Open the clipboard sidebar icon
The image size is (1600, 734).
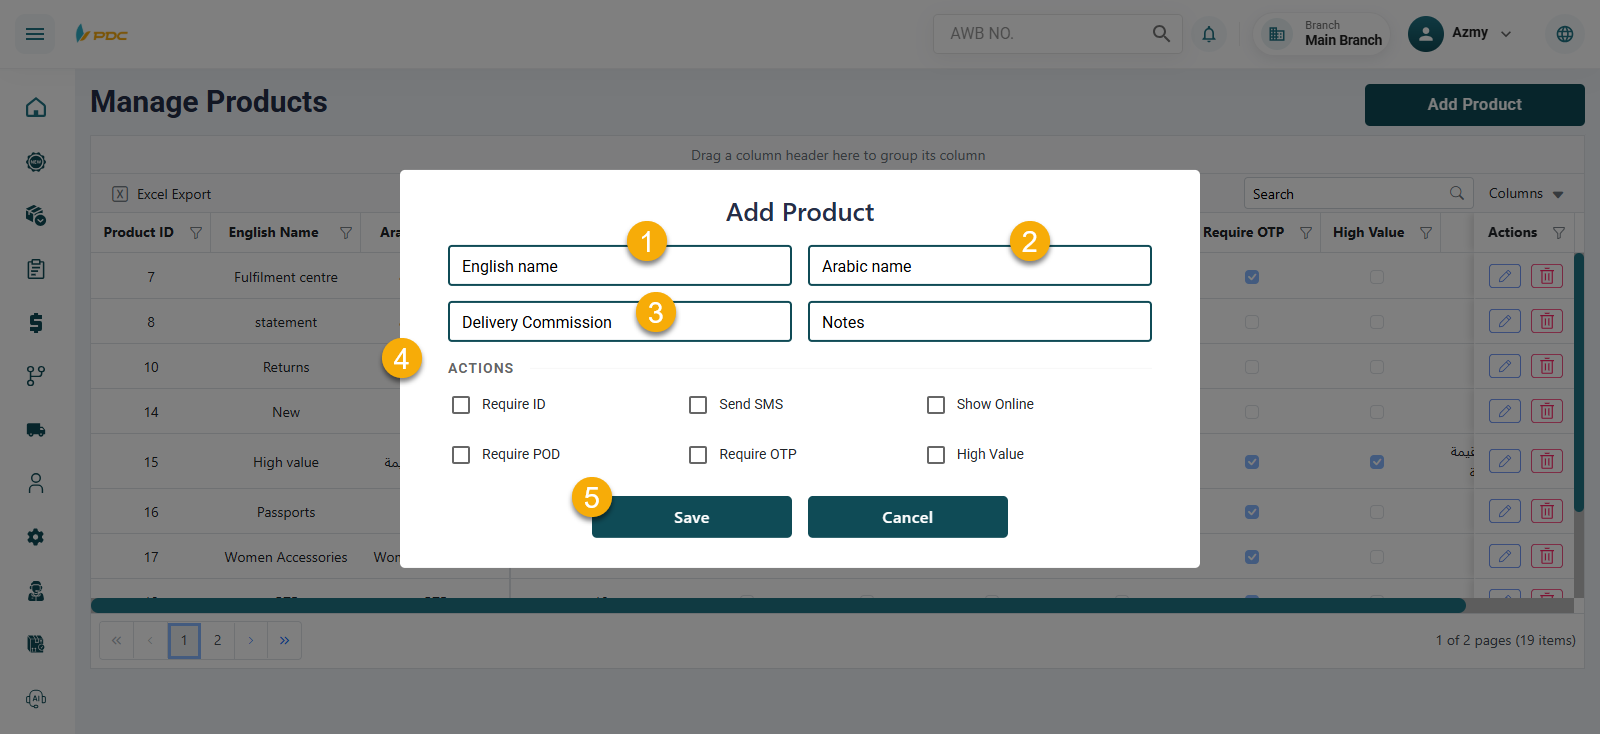tap(36, 269)
